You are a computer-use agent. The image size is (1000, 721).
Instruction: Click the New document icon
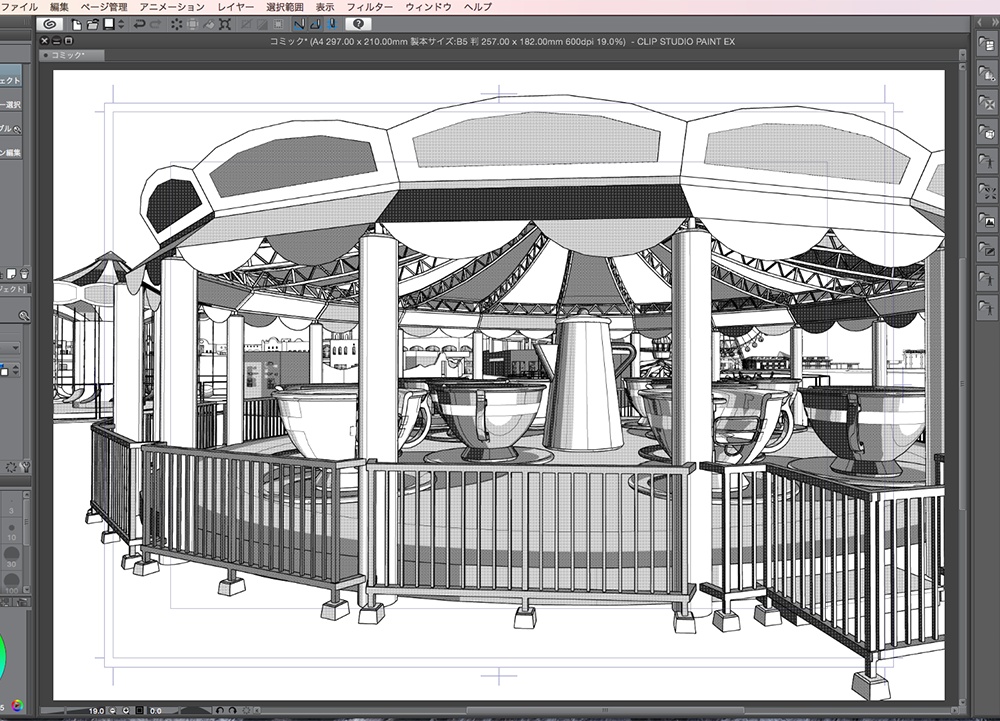[77, 24]
